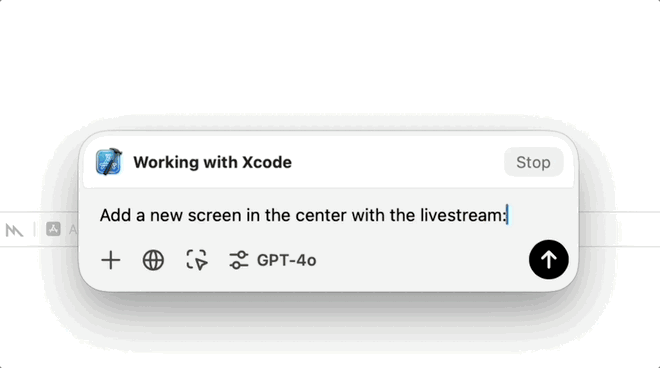Click the gray App Store style icon in the background

click(53, 229)
